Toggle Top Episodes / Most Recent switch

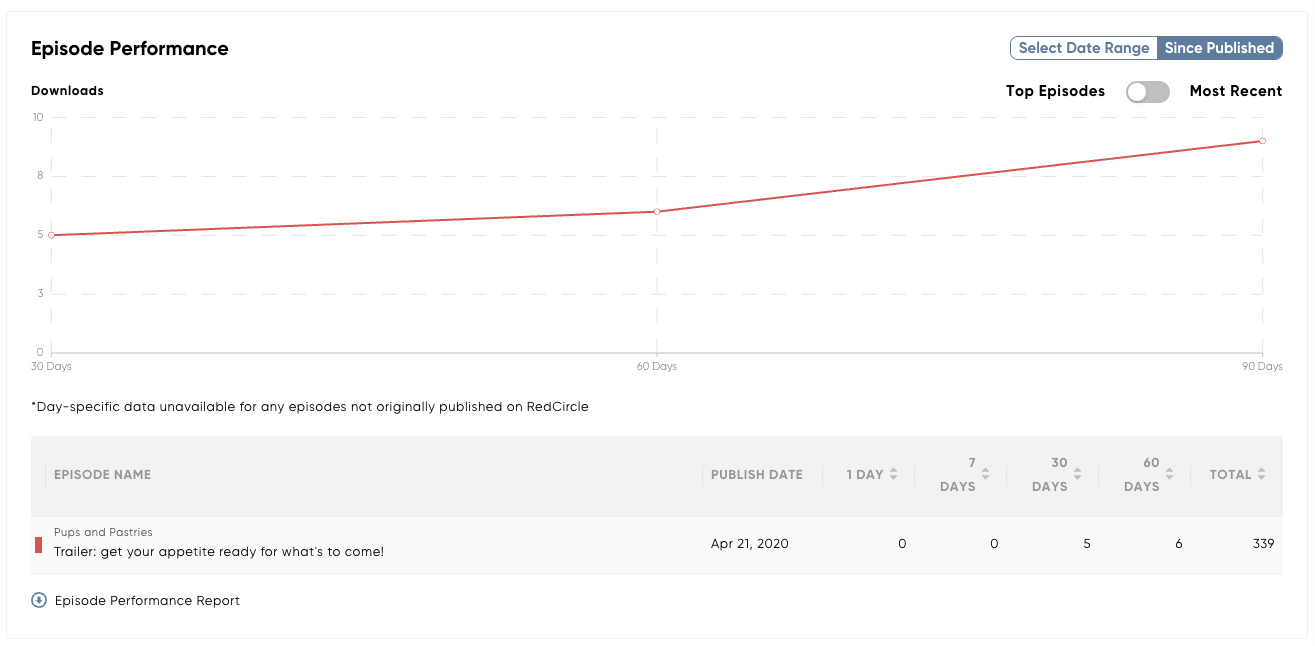click(1147, 91)
